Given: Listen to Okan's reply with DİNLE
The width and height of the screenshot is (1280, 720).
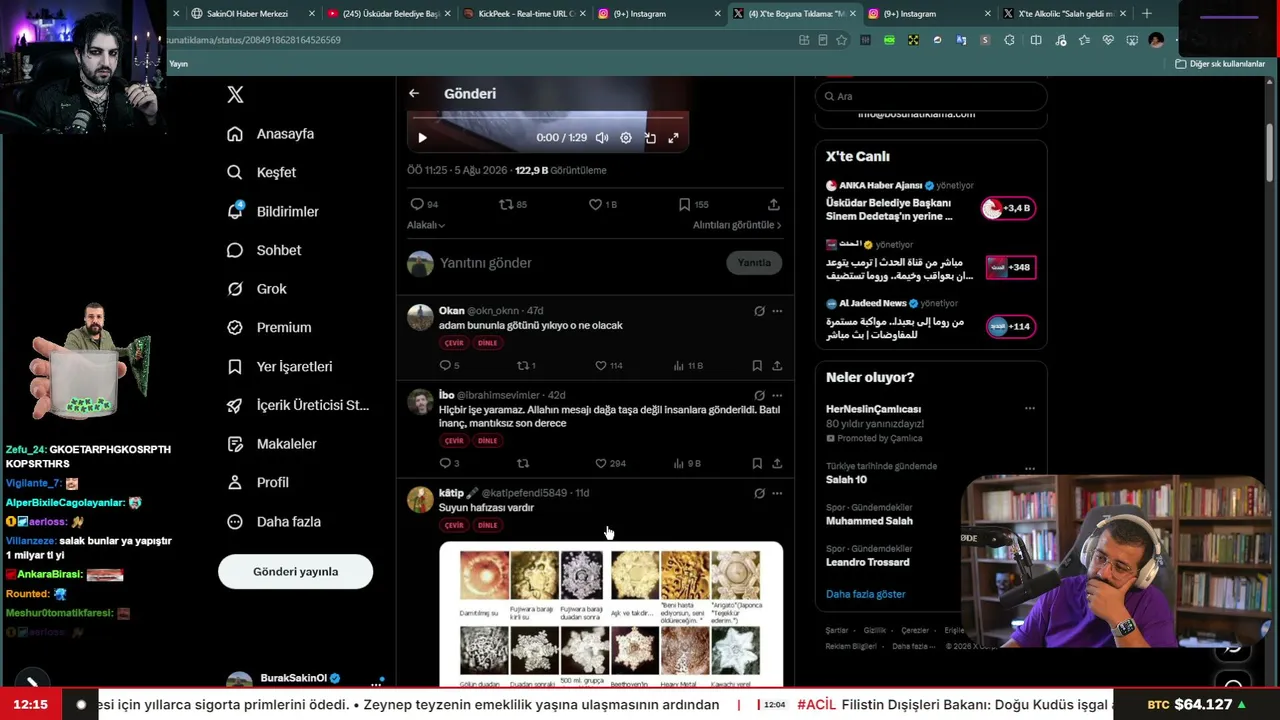Looking at the screenshot, I should click(x=487, y=343).
